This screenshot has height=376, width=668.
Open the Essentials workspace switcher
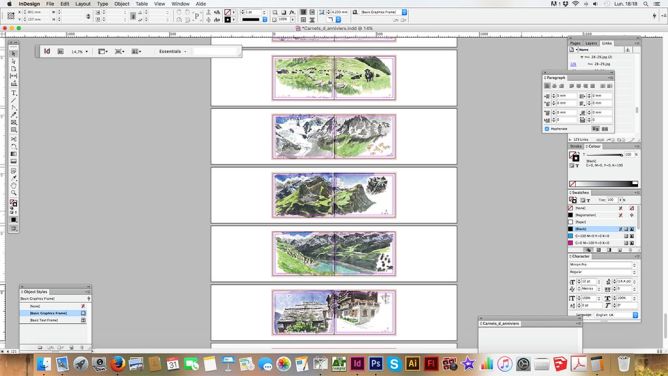[x=173, y=52]
